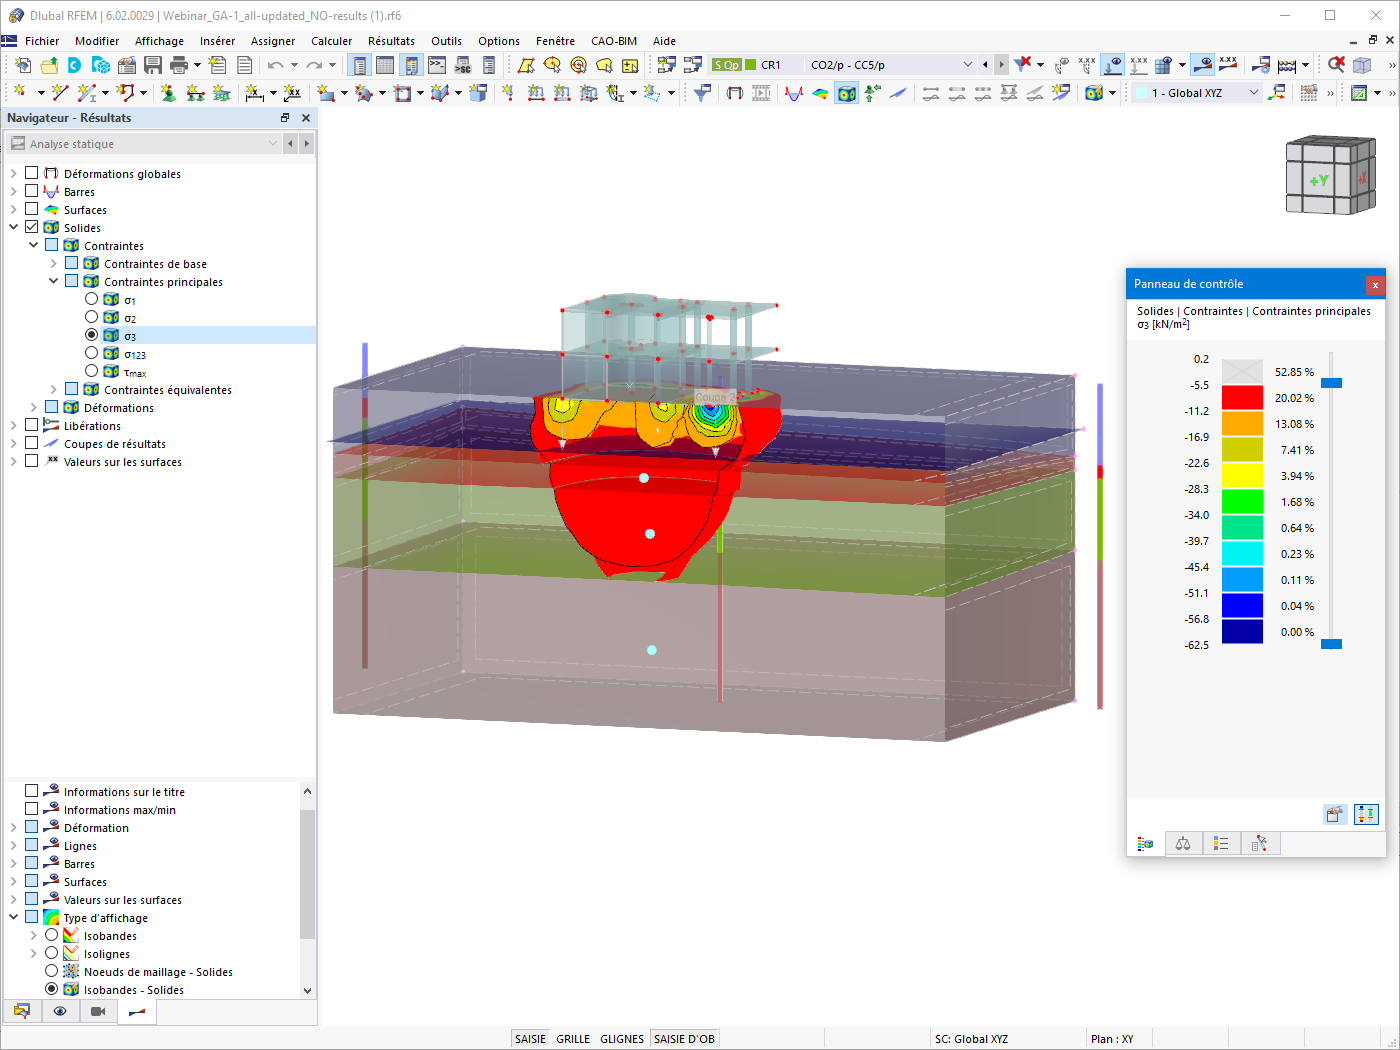Expand the Coupes de résultats node
The height and width of the screenshot is (1050, 1400).
(x=14, y=443)
